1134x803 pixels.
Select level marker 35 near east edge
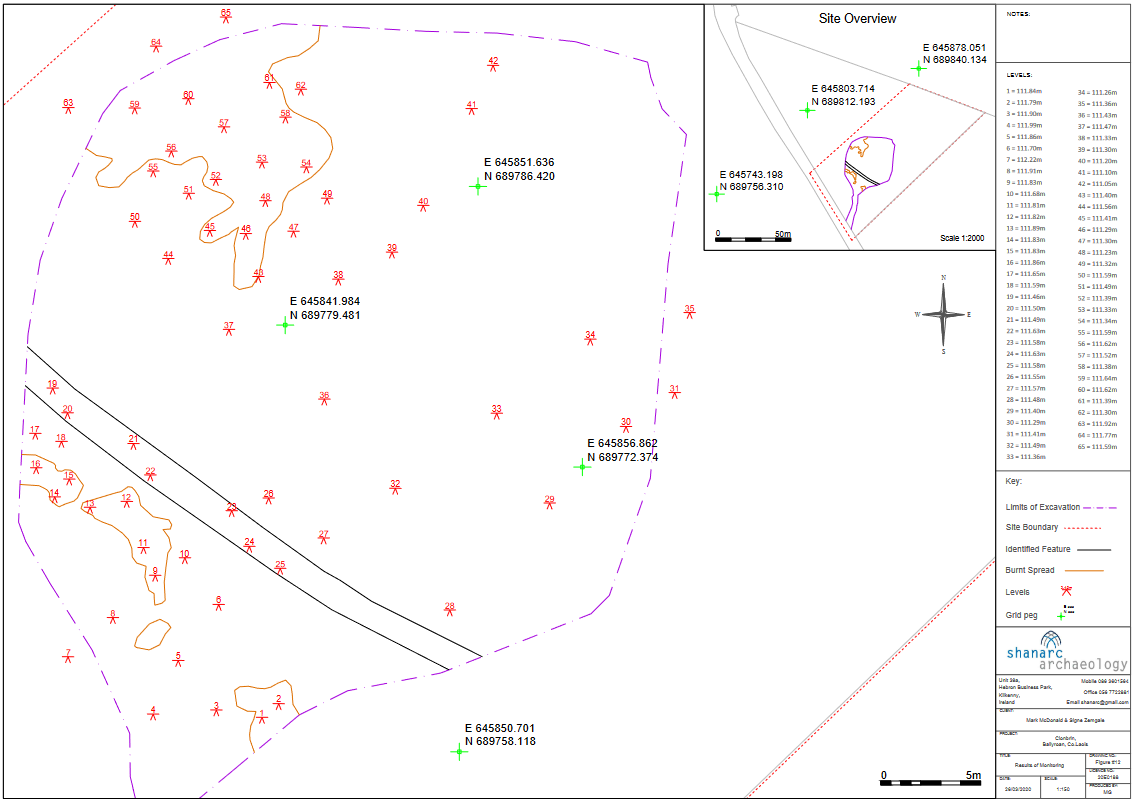point(689,314)
